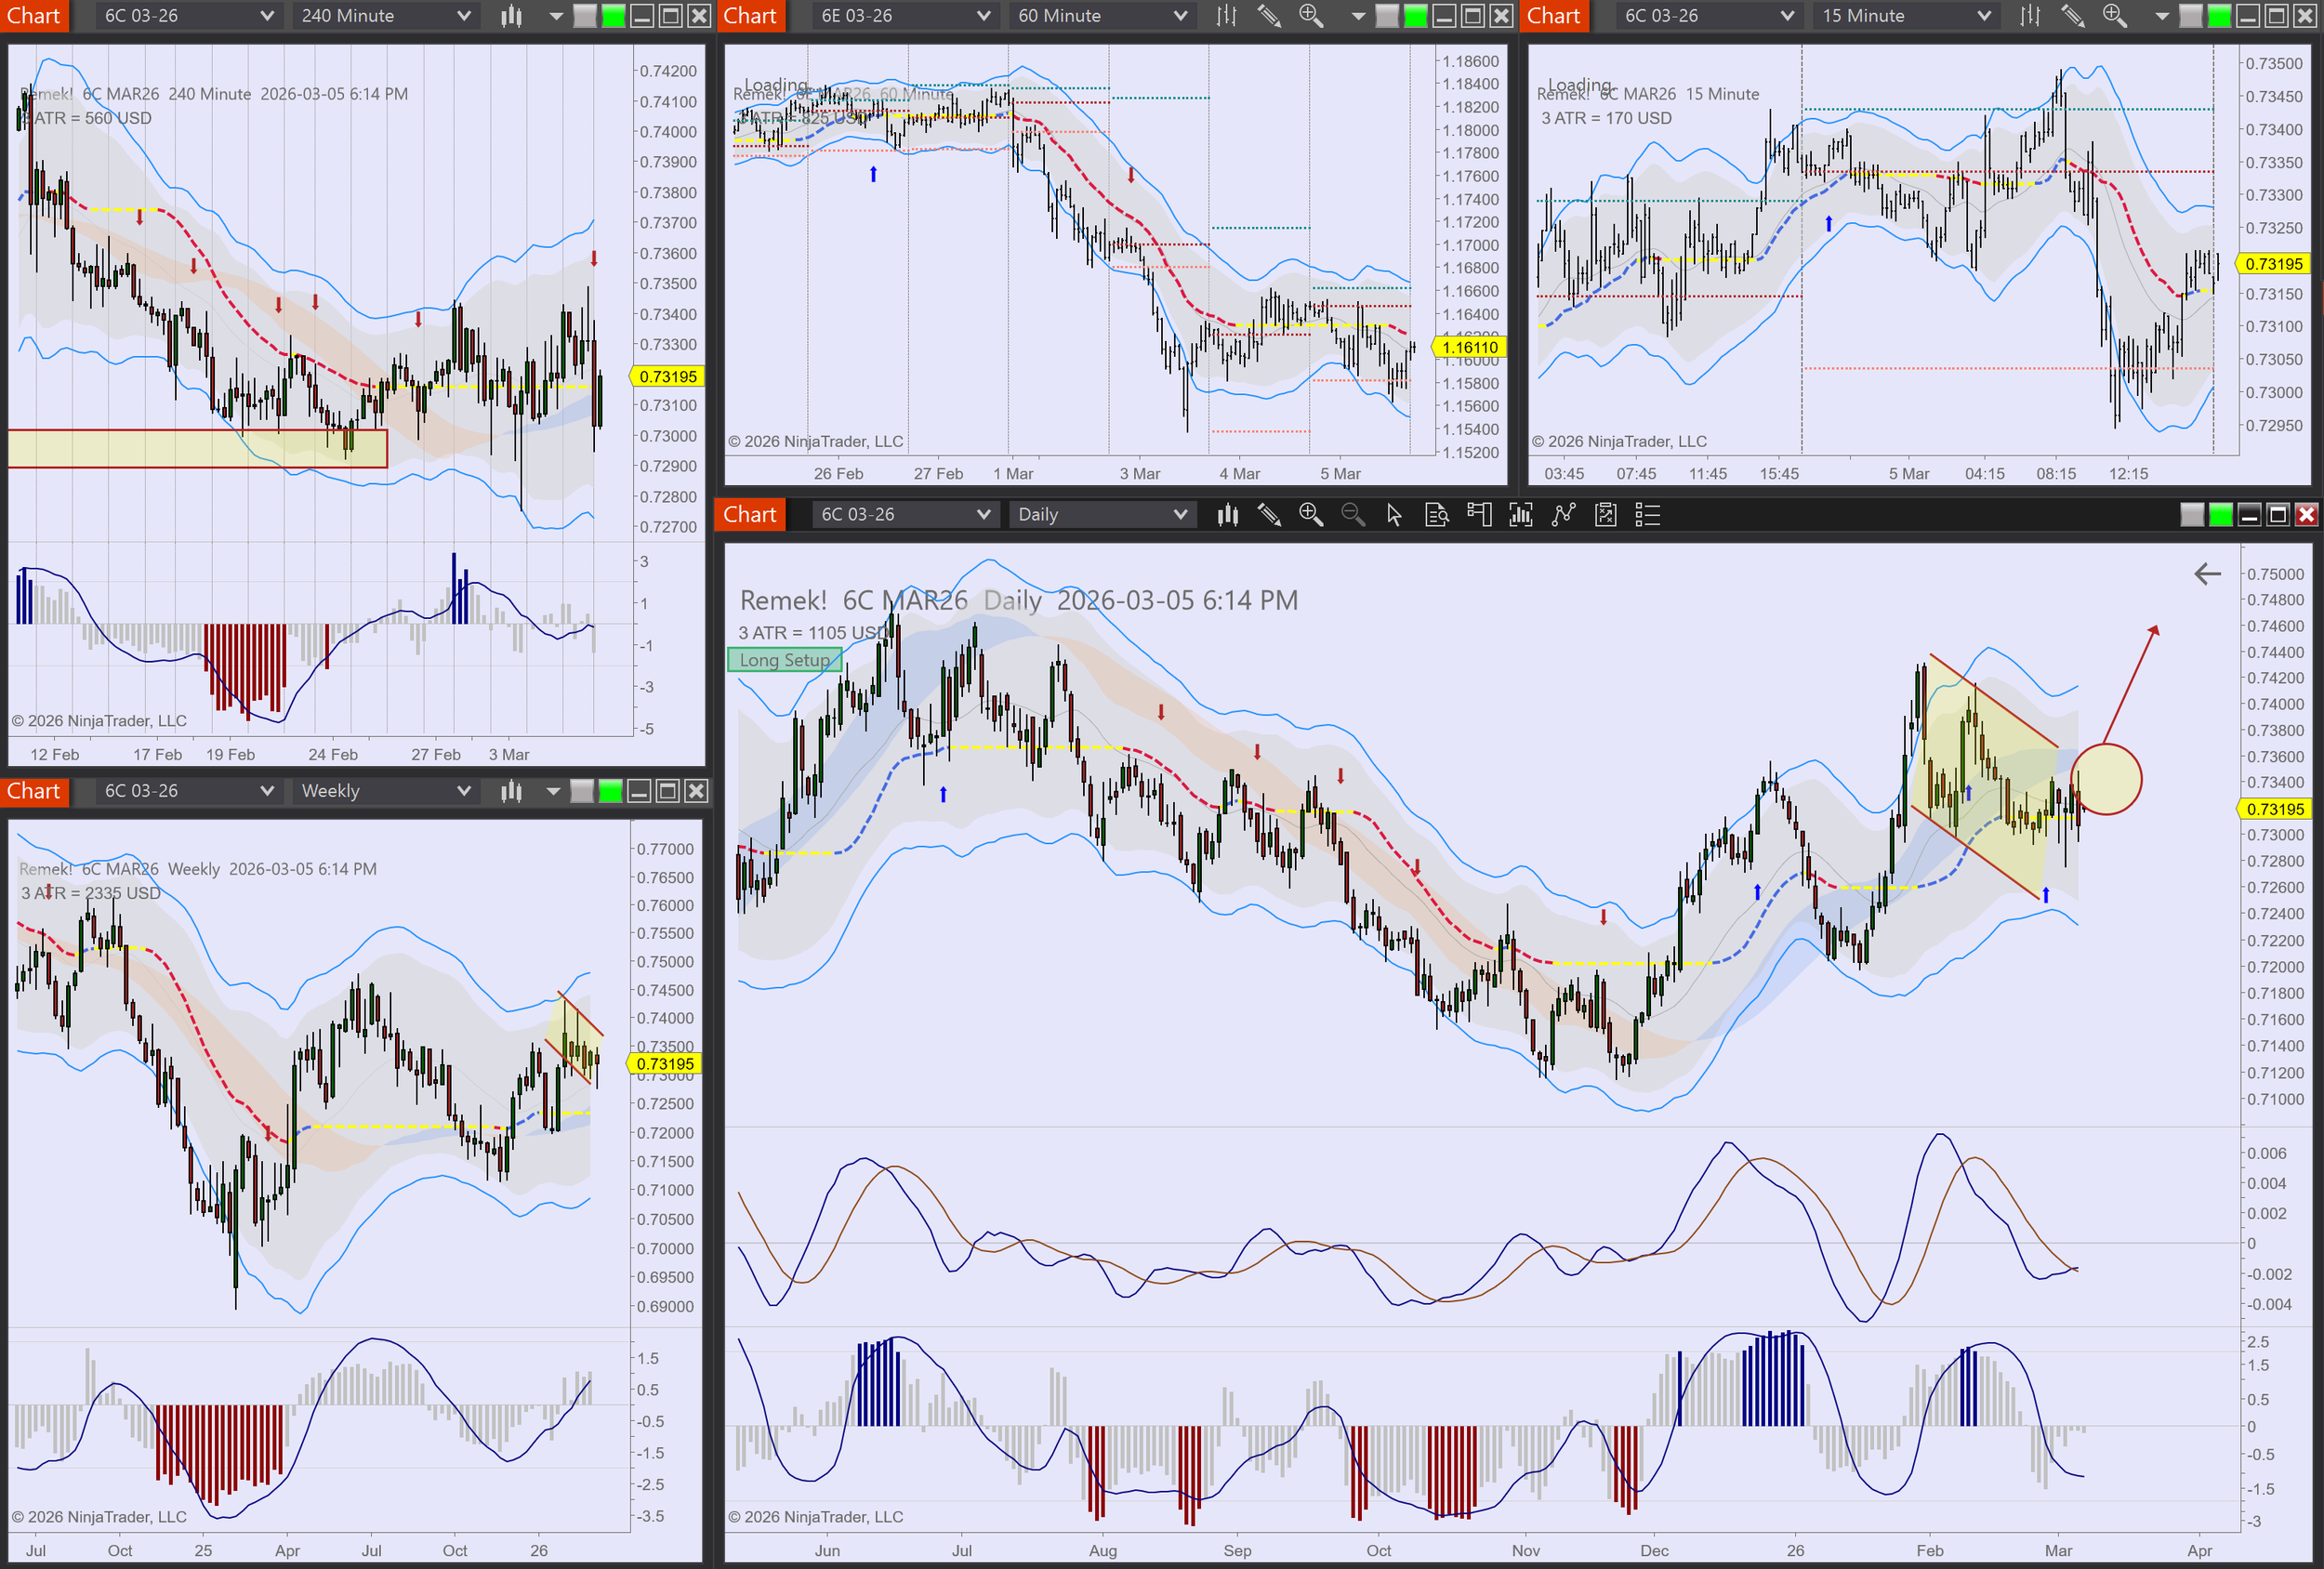
Task: Toggle green link button on Daily chart
Action: click(2220, 515)
